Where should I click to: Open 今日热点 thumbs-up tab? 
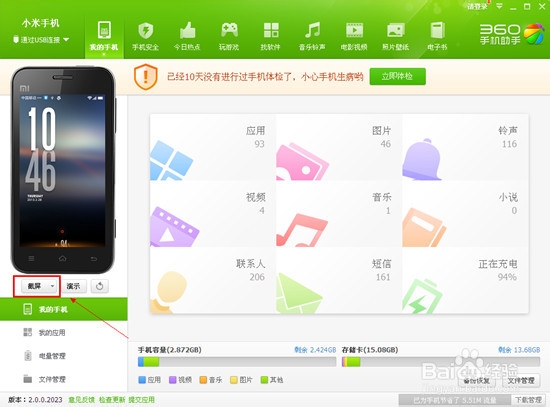tap(187, 37)
